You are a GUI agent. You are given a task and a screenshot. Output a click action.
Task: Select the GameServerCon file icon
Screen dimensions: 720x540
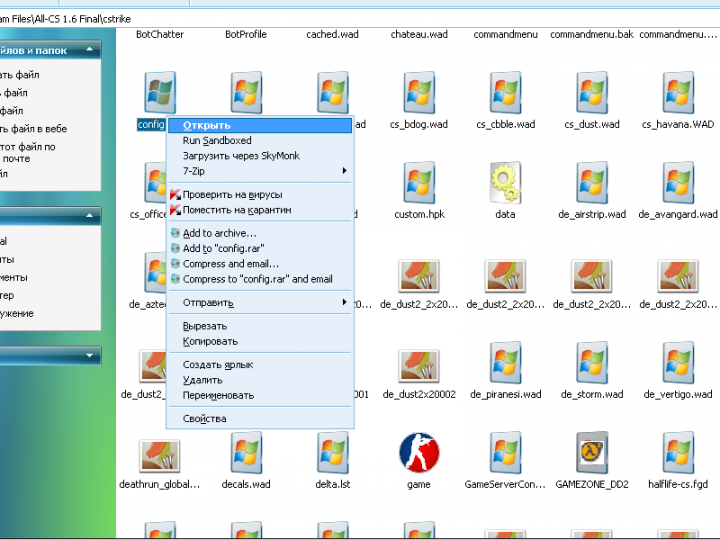506,452
